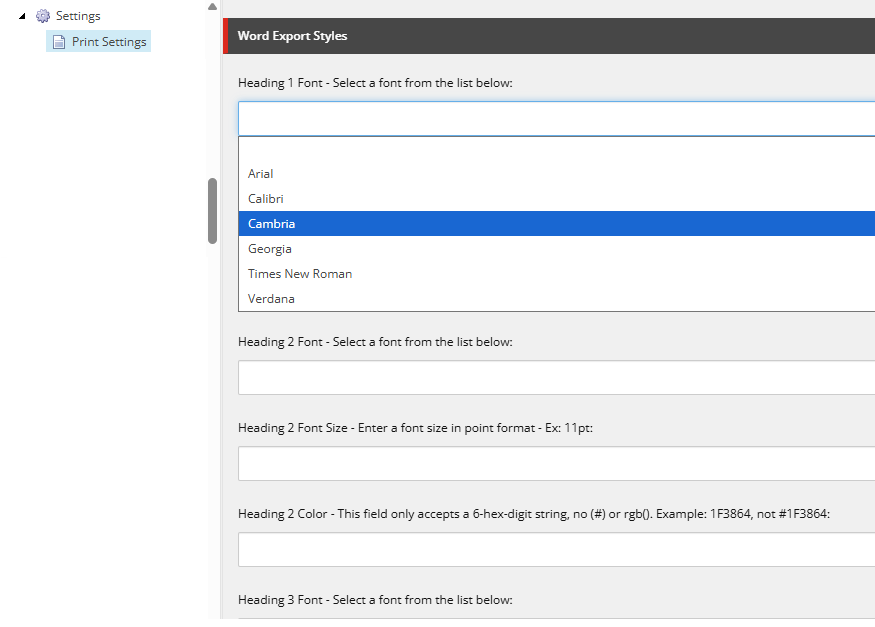
Task: Click the Heading 2 Color input field
Action: coord(556,549)
